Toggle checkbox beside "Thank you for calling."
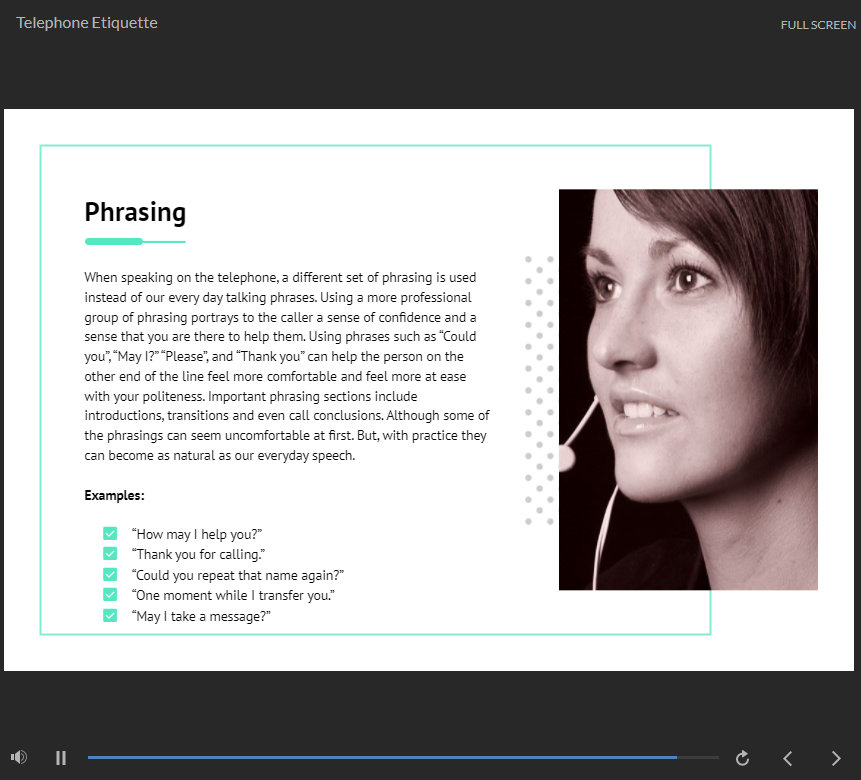This screenshot has width=861, height=780. coord(110,554)
